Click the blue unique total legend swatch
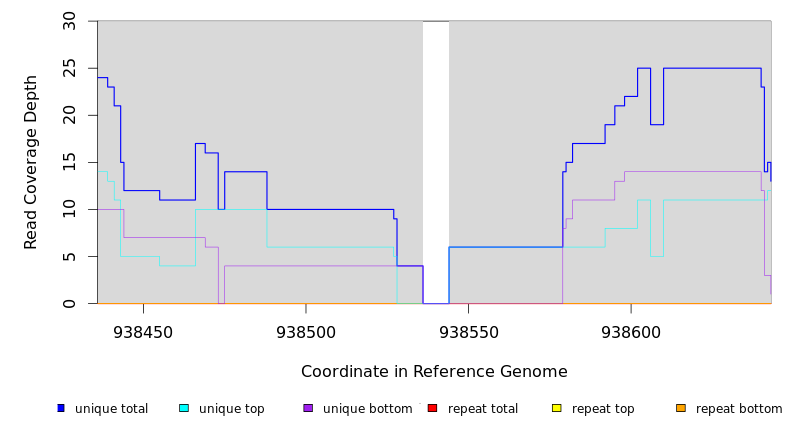Viewport: 792px width, 432px height. click(61, 408)
